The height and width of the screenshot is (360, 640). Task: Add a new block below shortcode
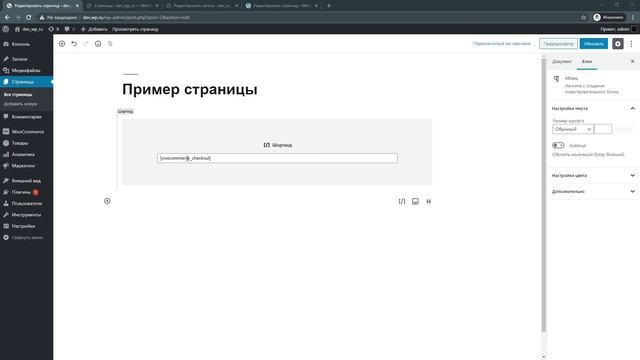point(107,201)
